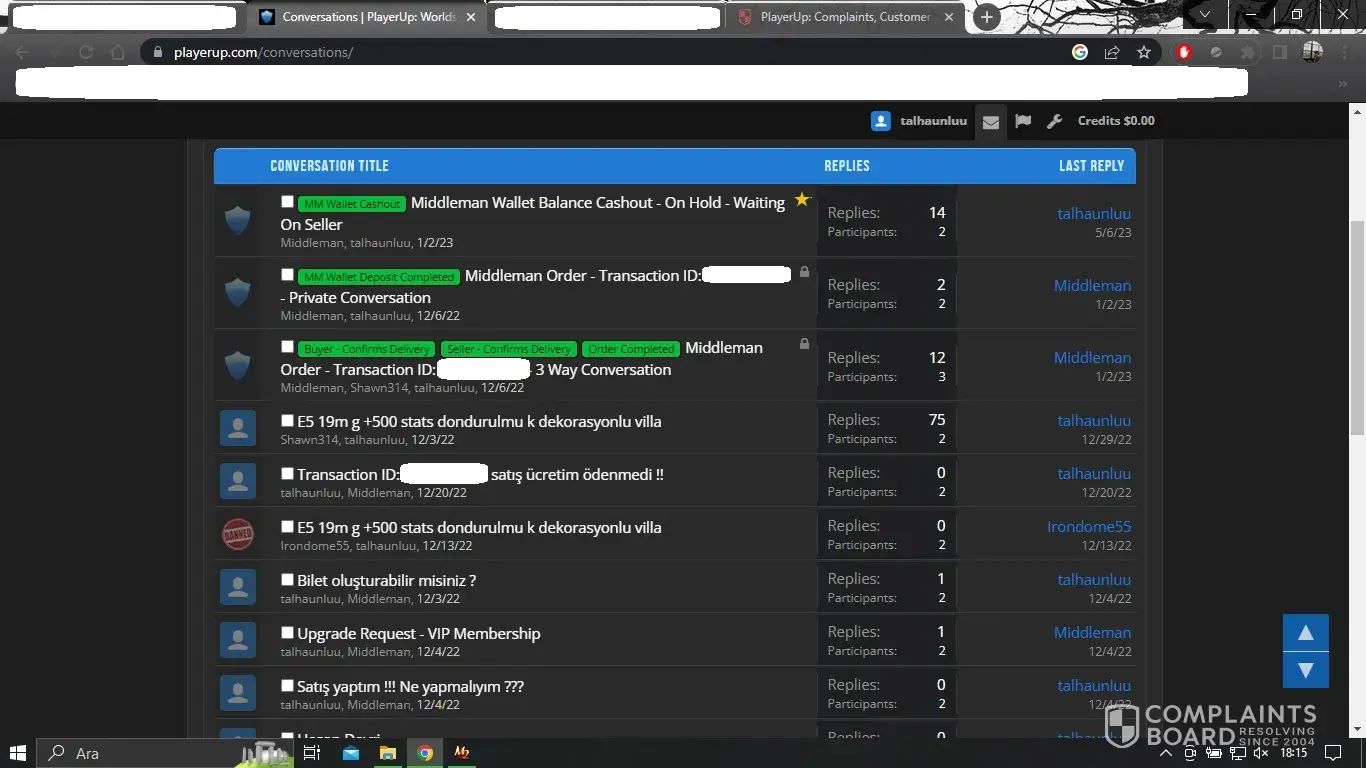Bookmark this page with the star icon
This screenshot has width=1366, height=768.
pos(1143,52)
